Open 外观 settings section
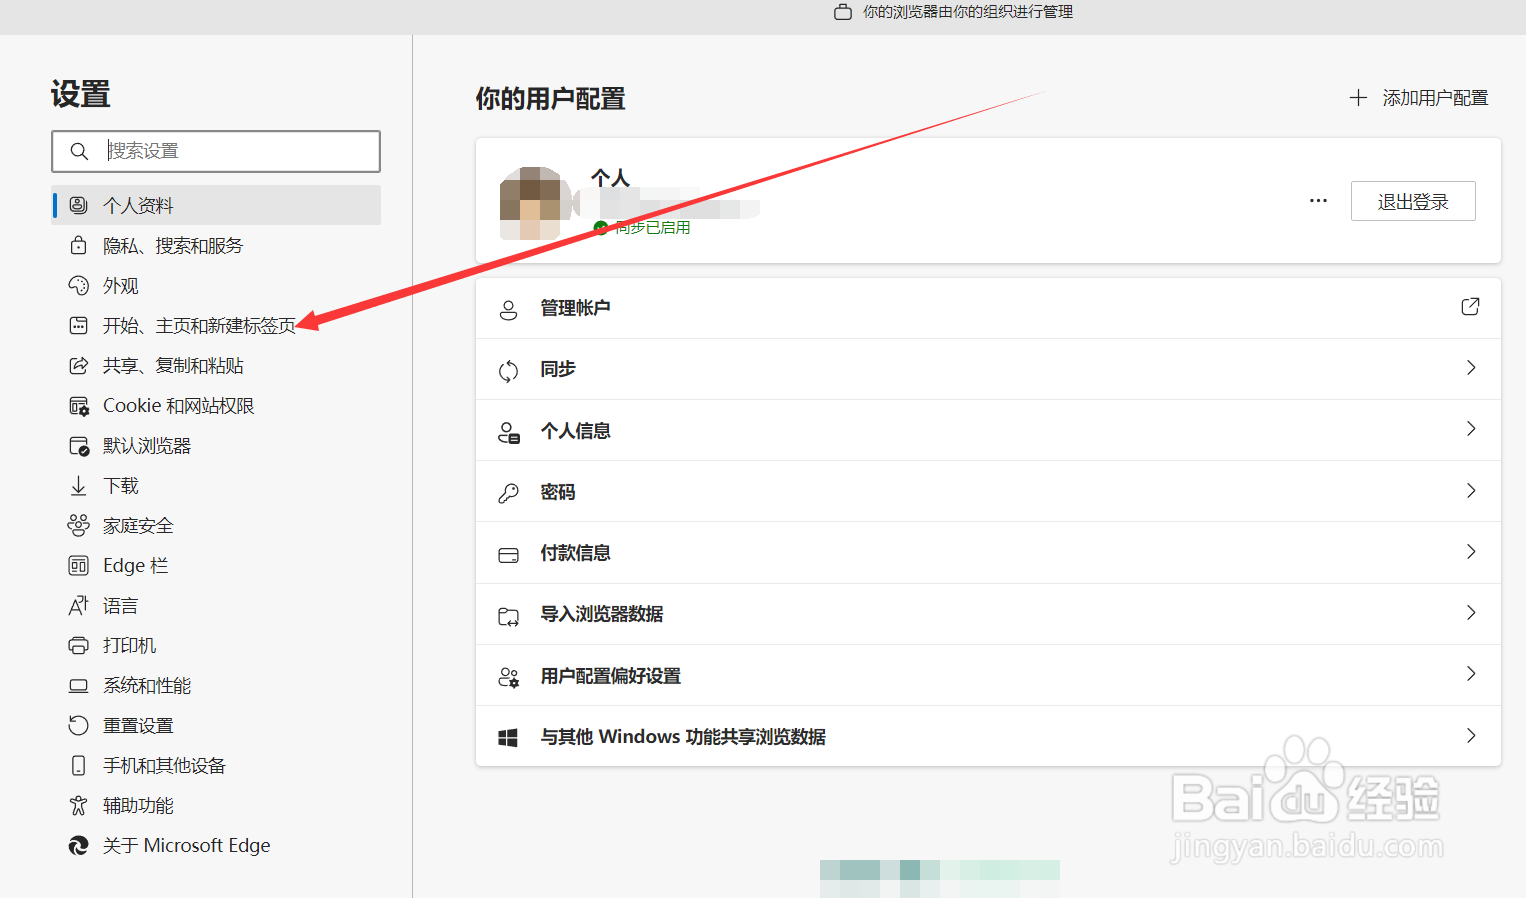Screen dimensions: 1526x898 pyautogui.click(x=216, y=285)
